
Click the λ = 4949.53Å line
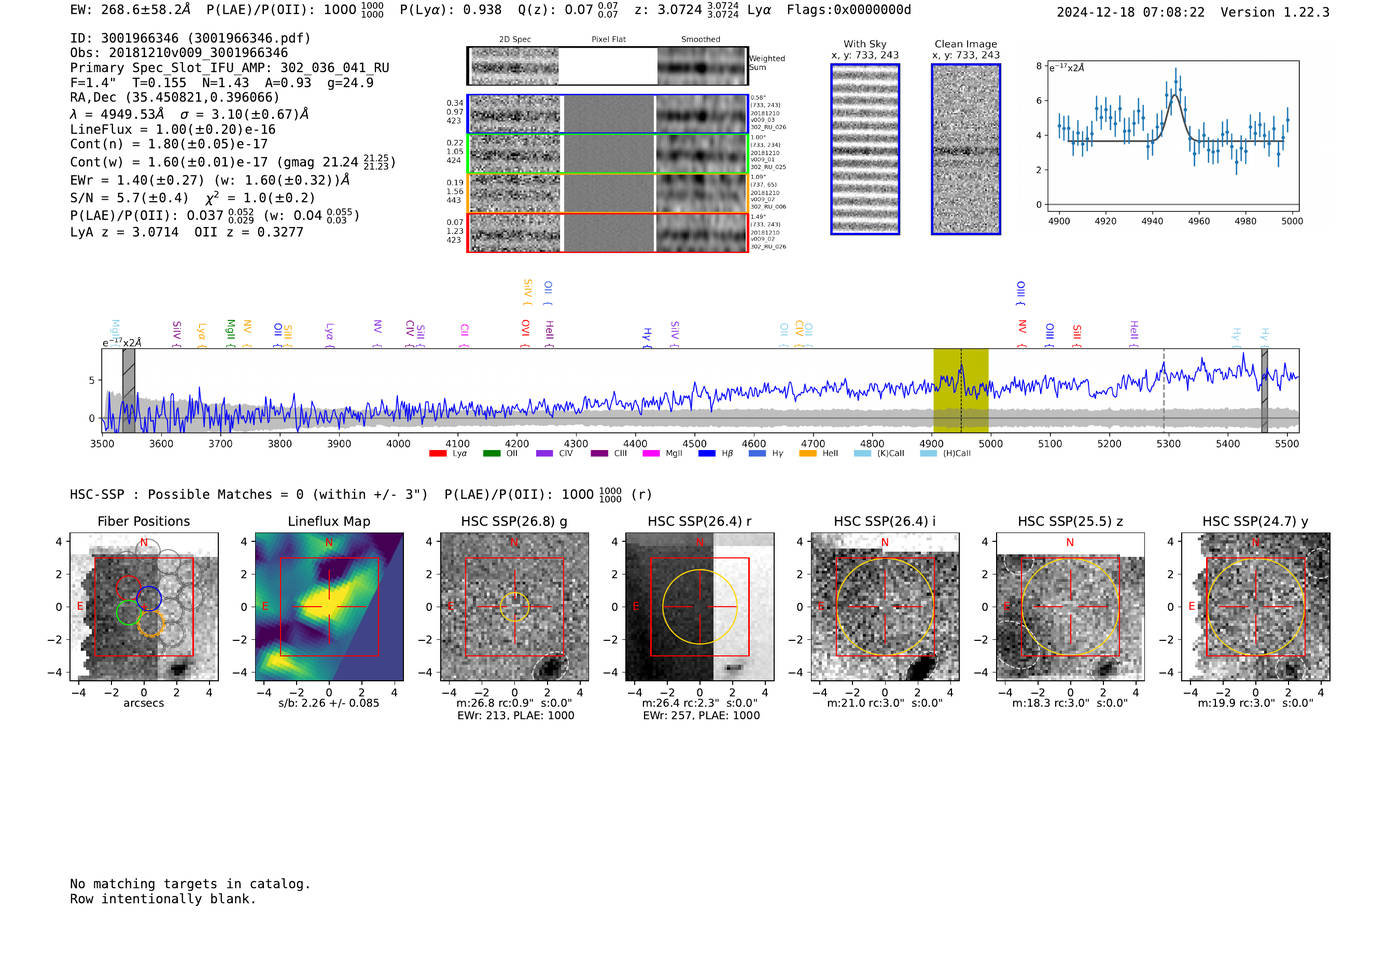point(189,114)
